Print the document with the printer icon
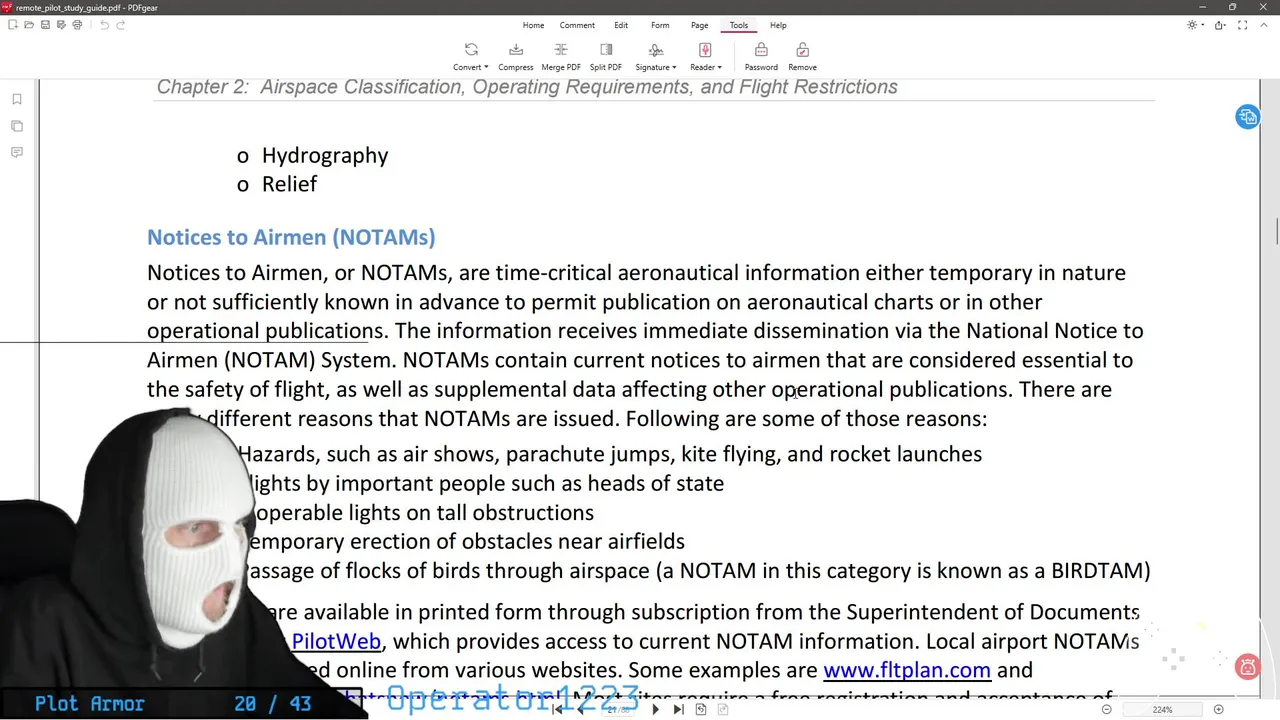 coord(77,25)
